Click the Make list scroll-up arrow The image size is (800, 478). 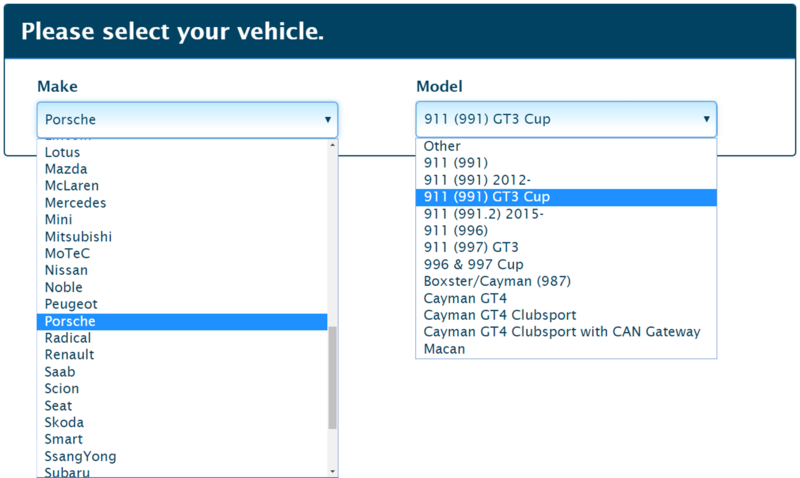pos(333,145)
